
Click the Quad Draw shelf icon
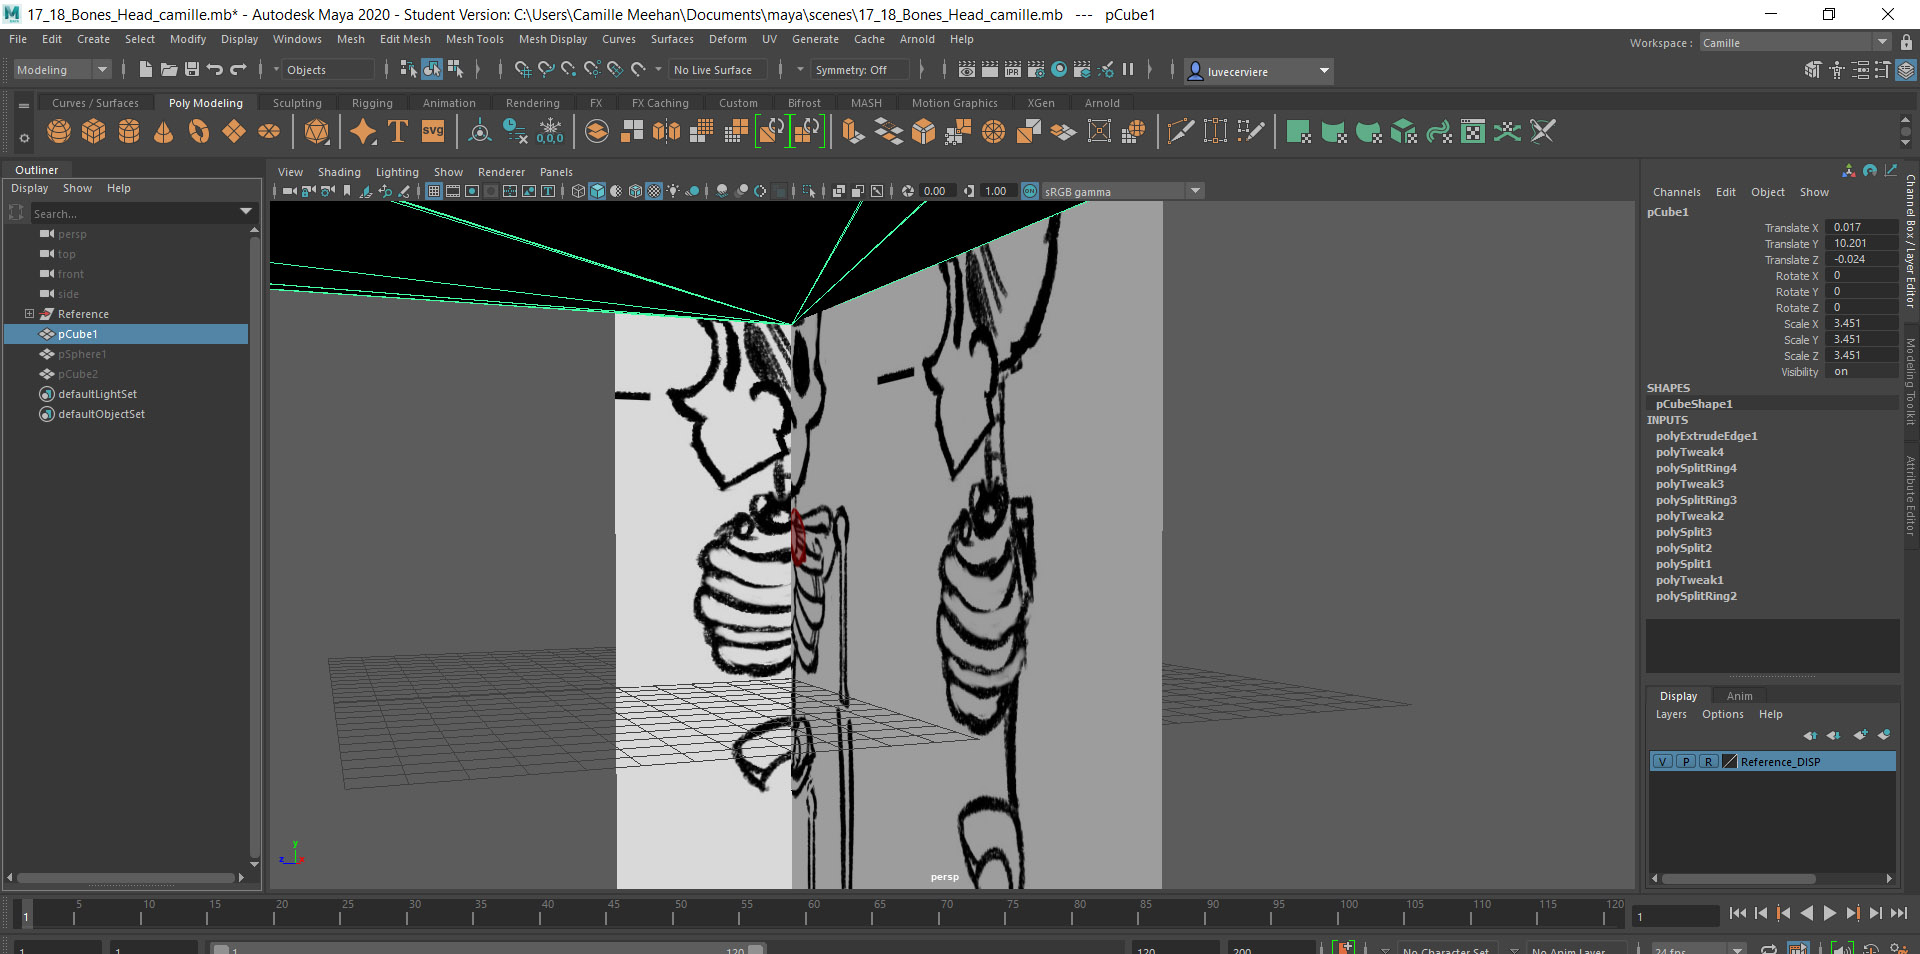(1251, 131)
